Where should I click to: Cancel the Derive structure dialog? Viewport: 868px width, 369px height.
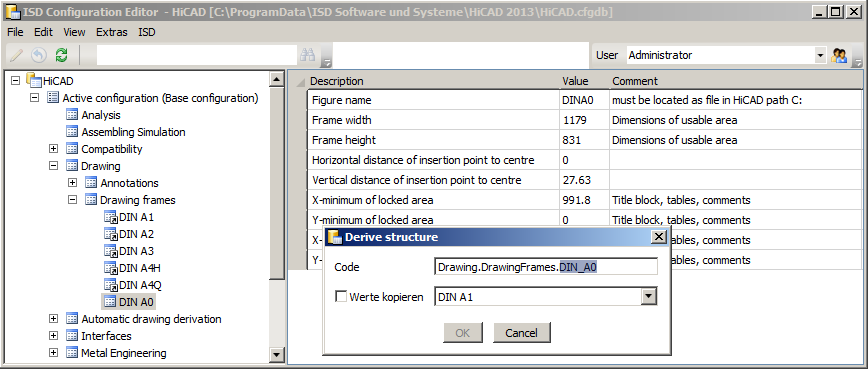point(521,332)
